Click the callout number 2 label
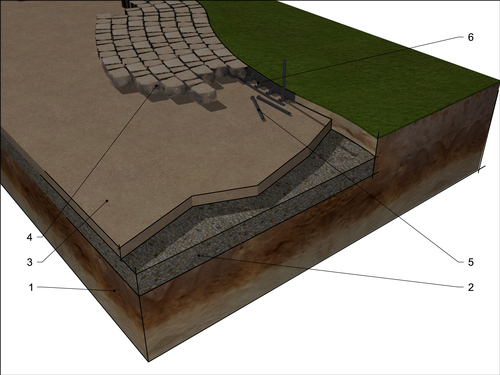Image resolution: width=500 pixels, height=375 pixels. [x=470, y=287]
